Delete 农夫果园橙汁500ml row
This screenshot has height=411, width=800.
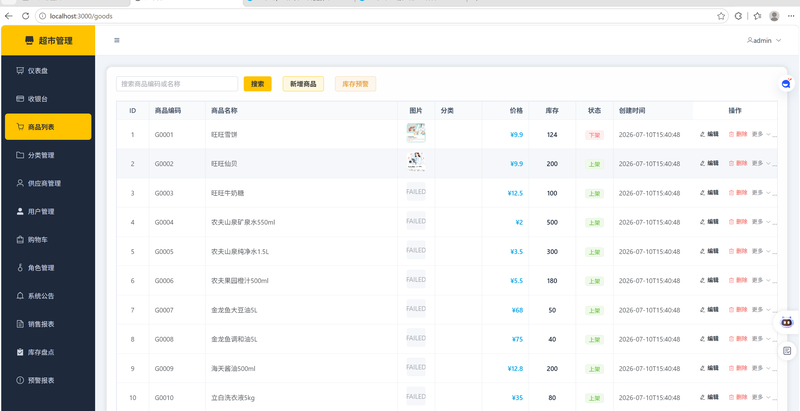[738, 280]
